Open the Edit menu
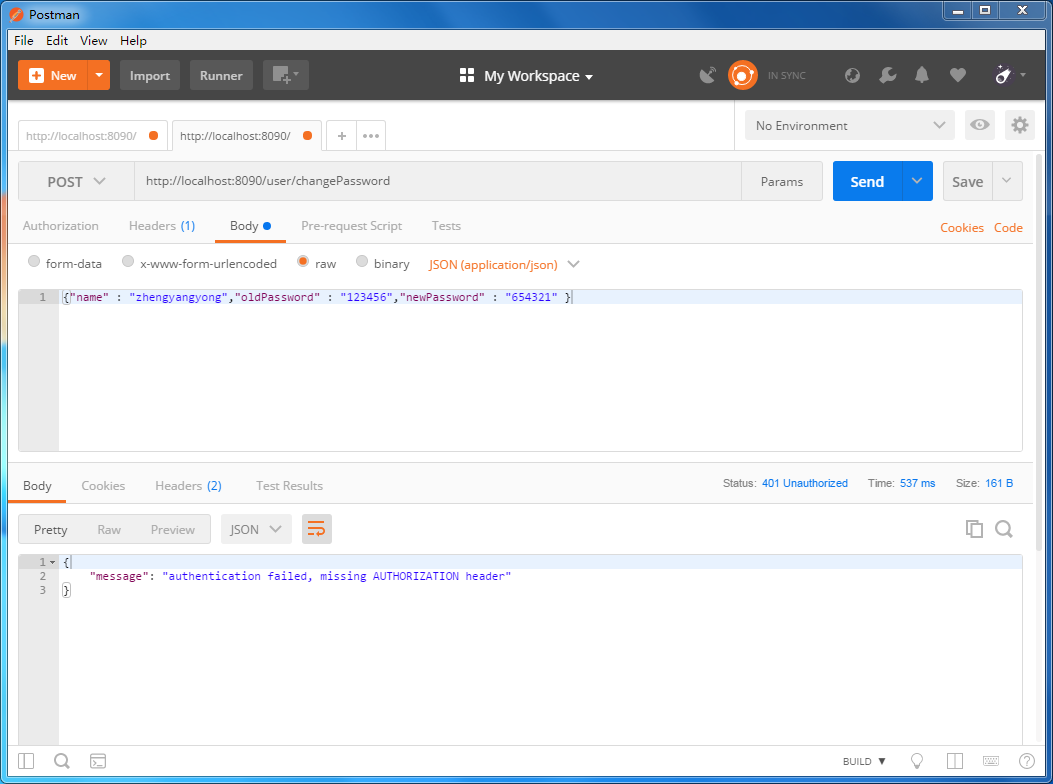Viewport: 1053px width, 784px height. click(x=57, y=40)
